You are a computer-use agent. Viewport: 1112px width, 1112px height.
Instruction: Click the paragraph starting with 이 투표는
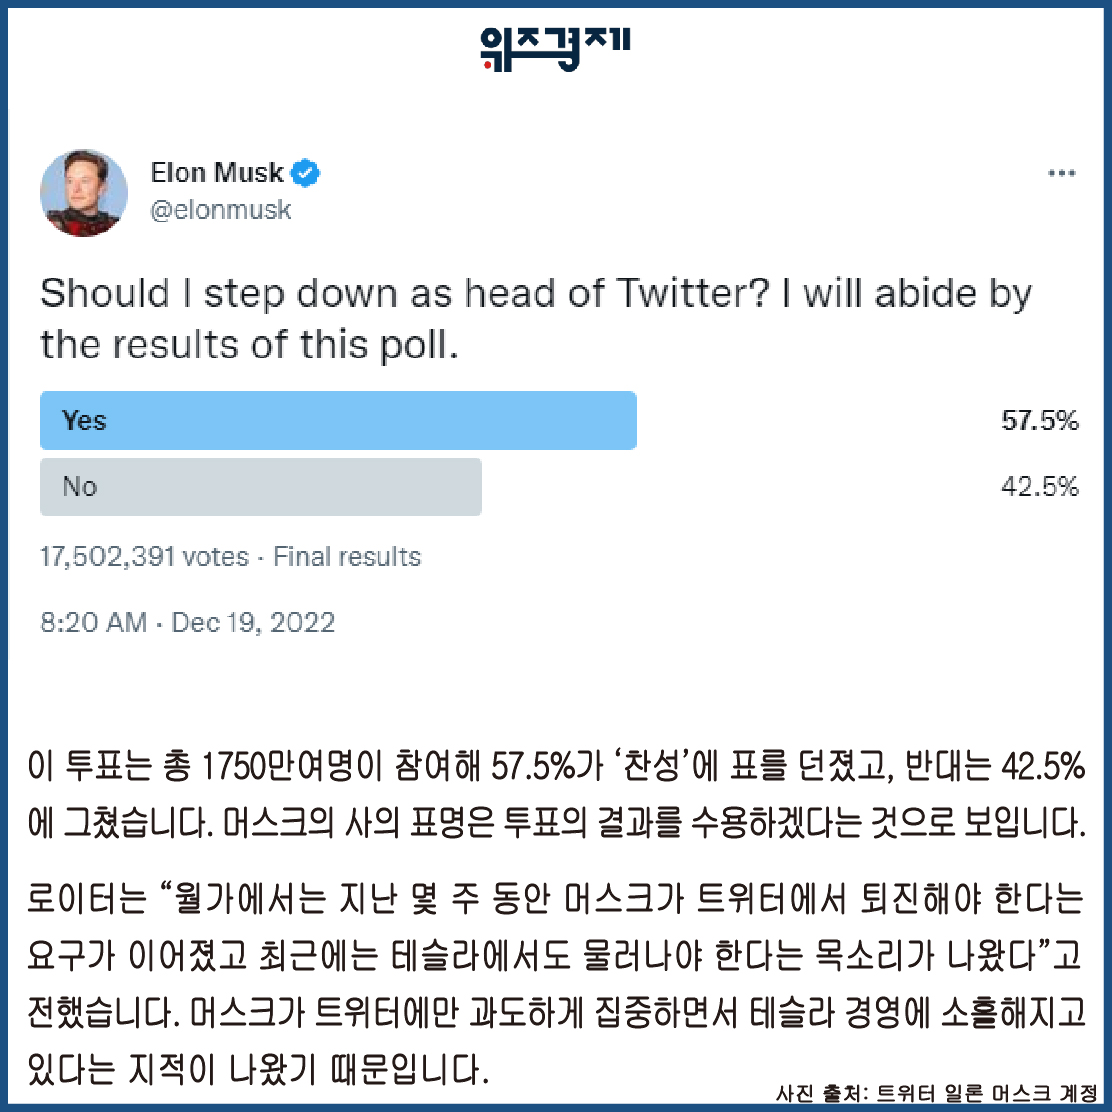555,797
